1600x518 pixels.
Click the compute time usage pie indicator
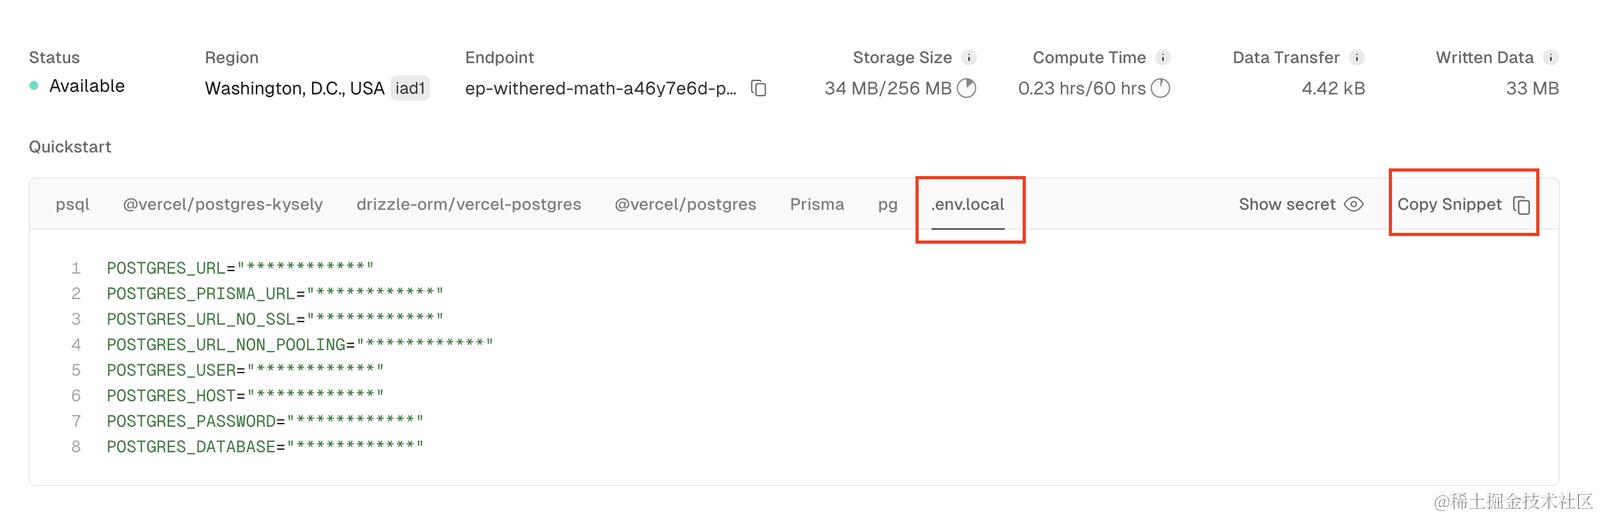[x=1160, y=88]
